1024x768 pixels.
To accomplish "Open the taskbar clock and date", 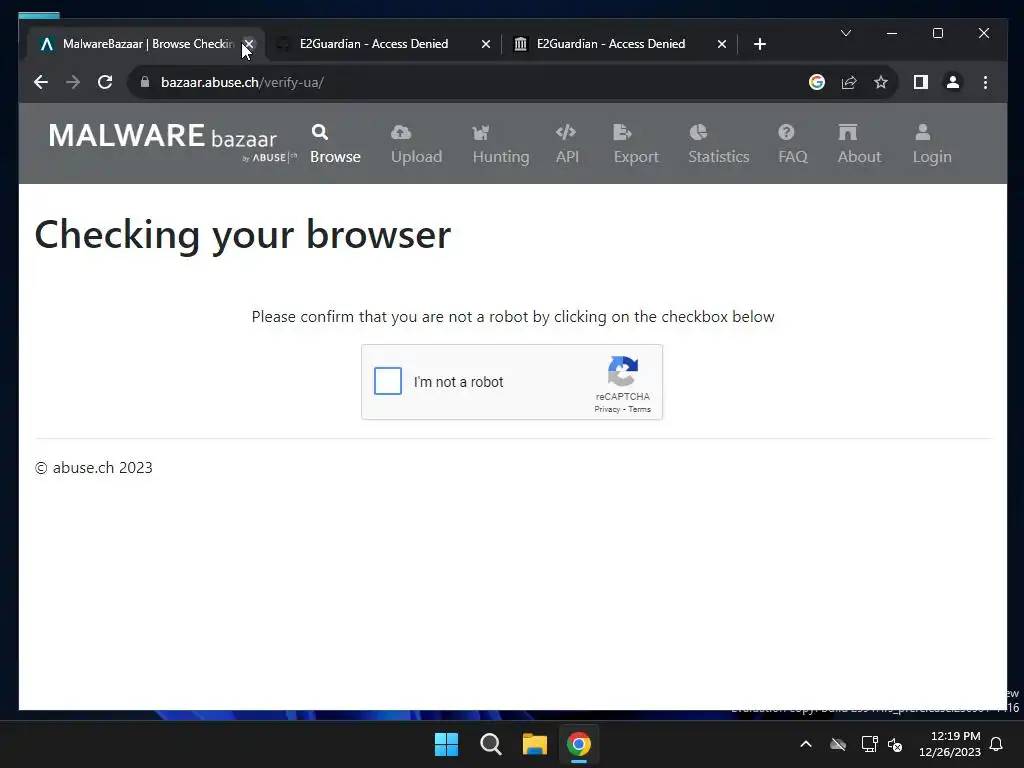I will click(950, 744).
